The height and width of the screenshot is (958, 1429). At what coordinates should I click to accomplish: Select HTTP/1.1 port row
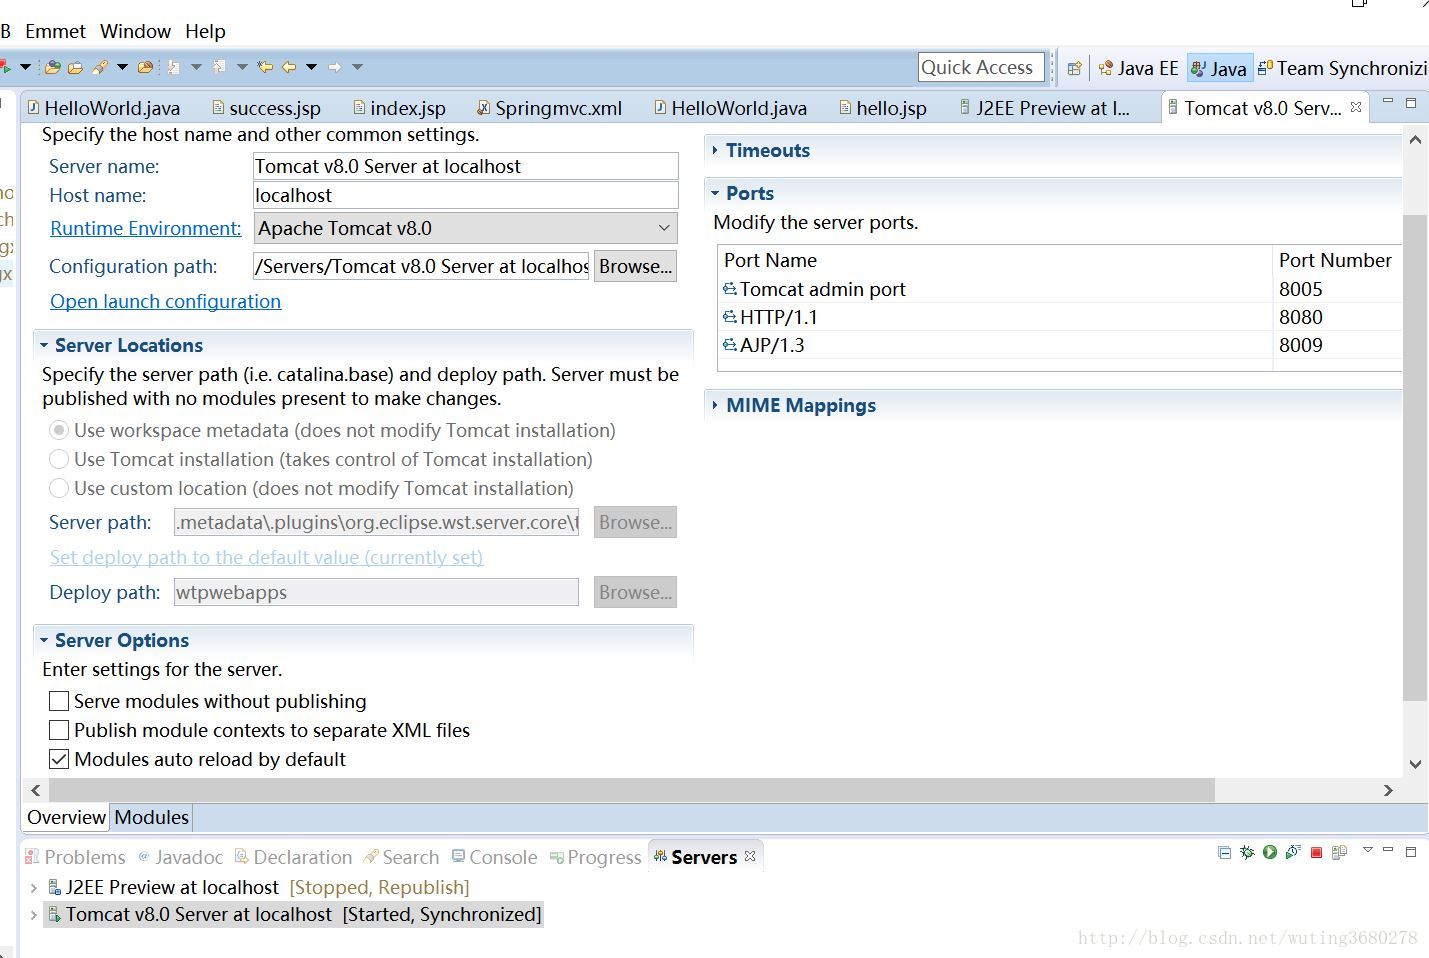coord(1058,317)
